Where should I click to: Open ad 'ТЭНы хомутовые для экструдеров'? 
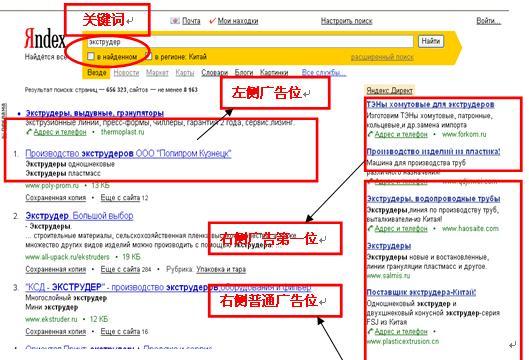[x=430, y=104]
